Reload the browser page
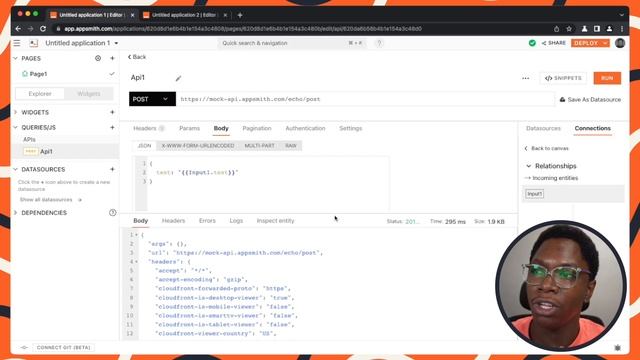 coord(43,29)
